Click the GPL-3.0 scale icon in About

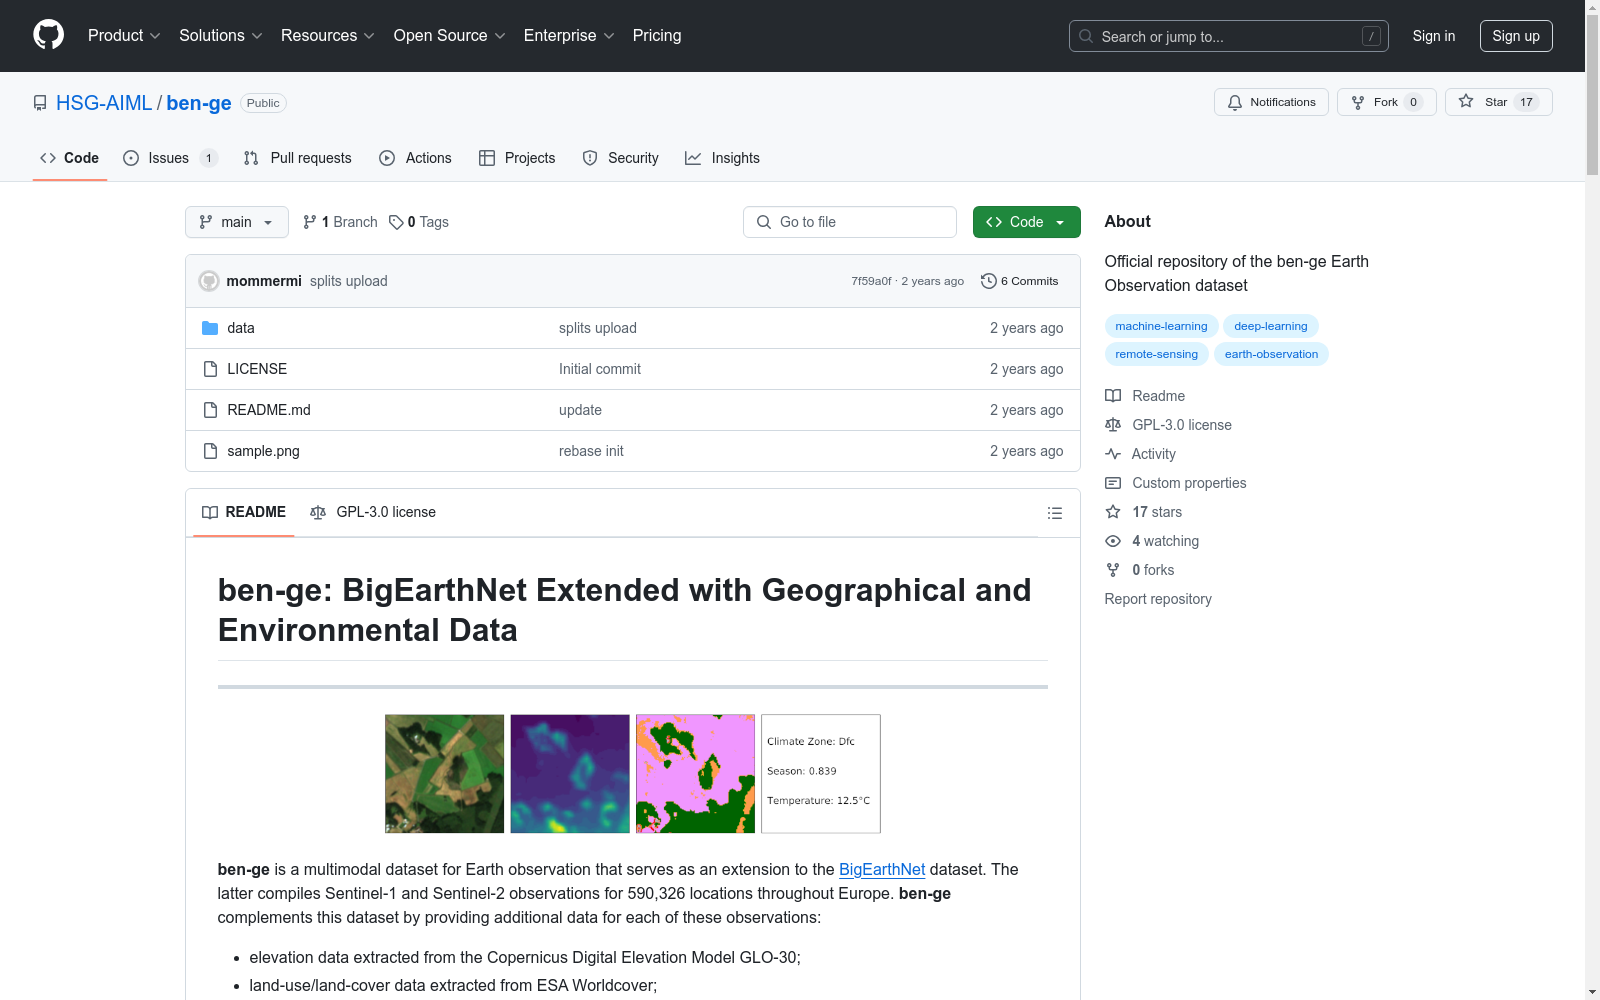(x=1113, y=425)
